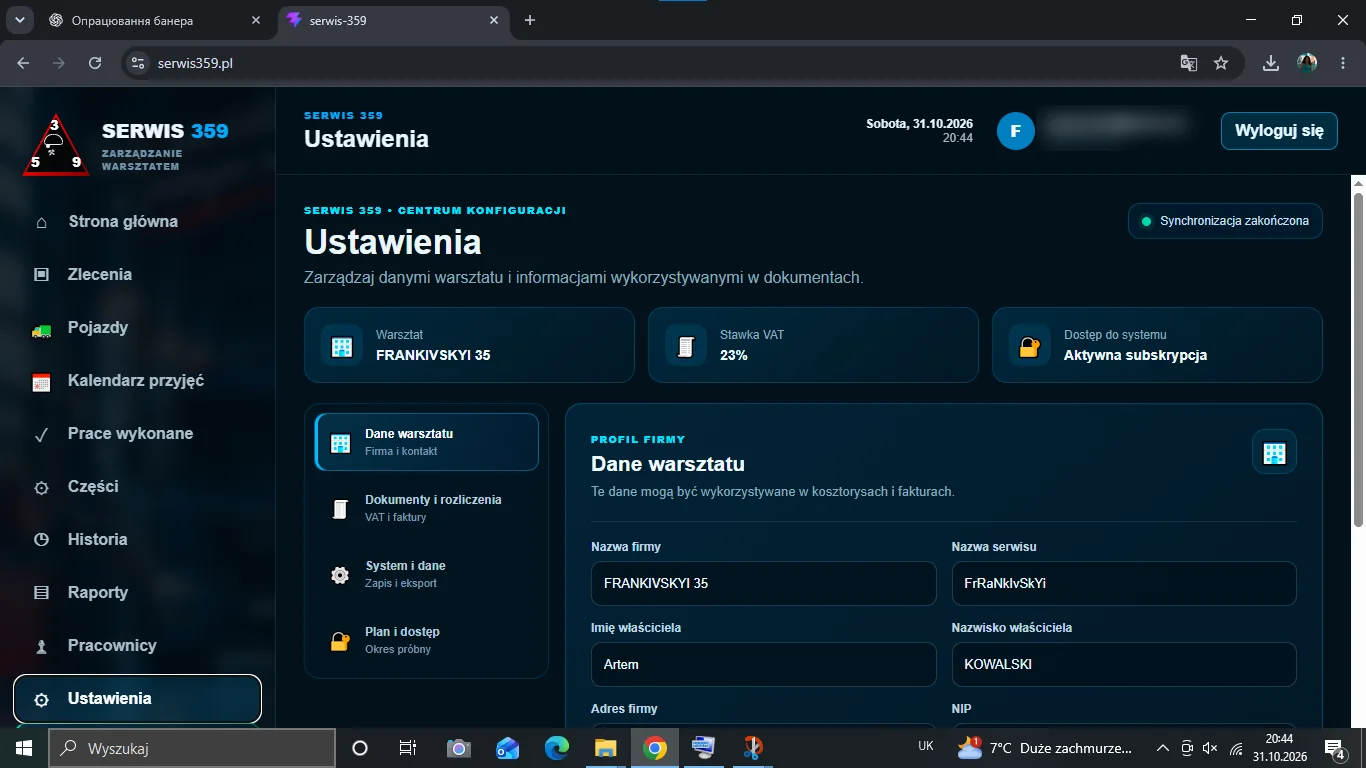Focus the Nazwa serwisu field
Image resolution: width=1366 pixels, height=768 pixels.
(1124, 583)
